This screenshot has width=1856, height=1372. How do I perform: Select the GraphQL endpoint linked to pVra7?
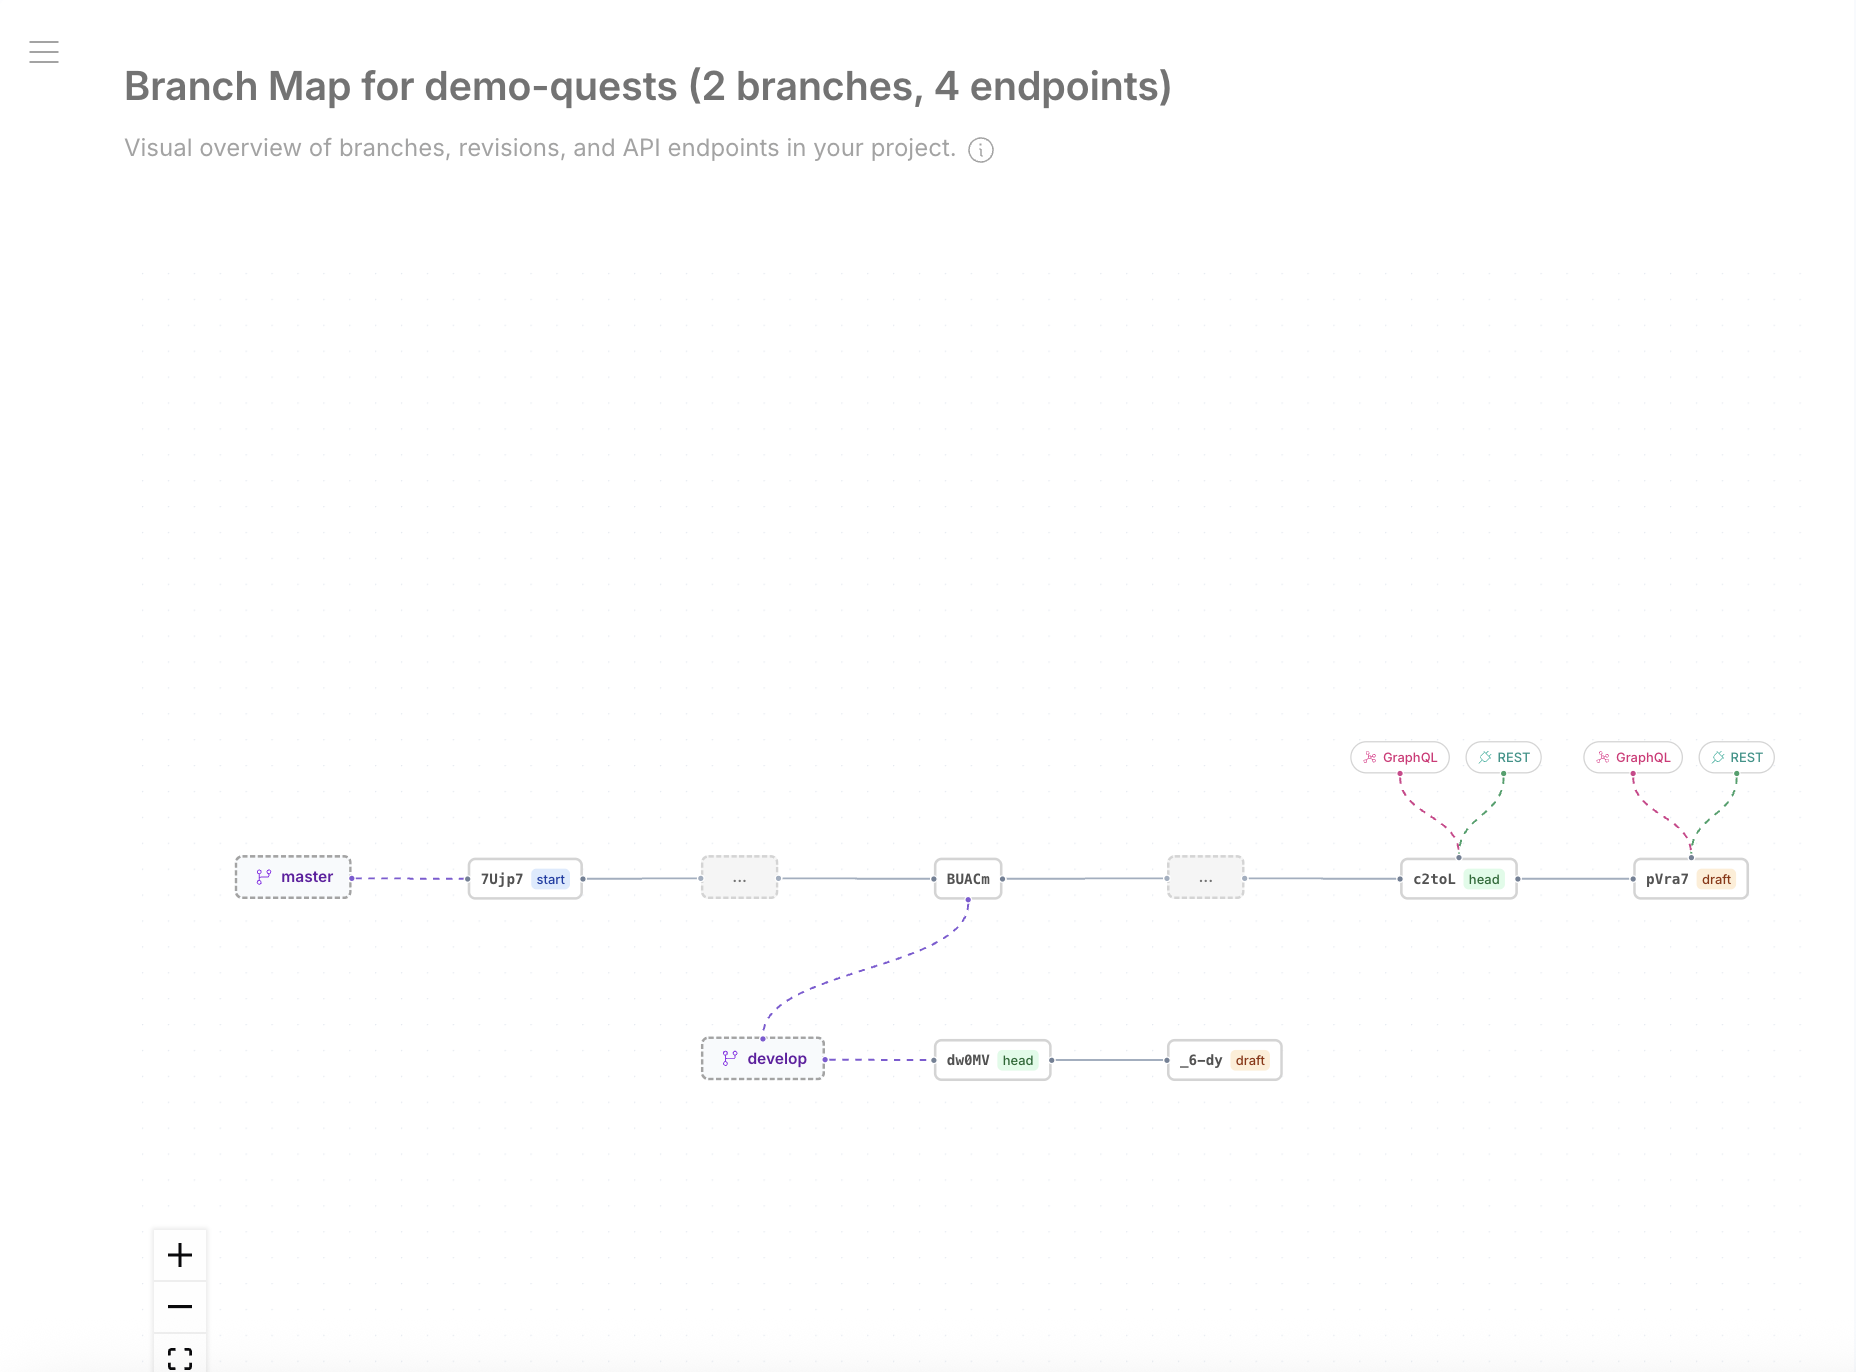pos(1633,757)
